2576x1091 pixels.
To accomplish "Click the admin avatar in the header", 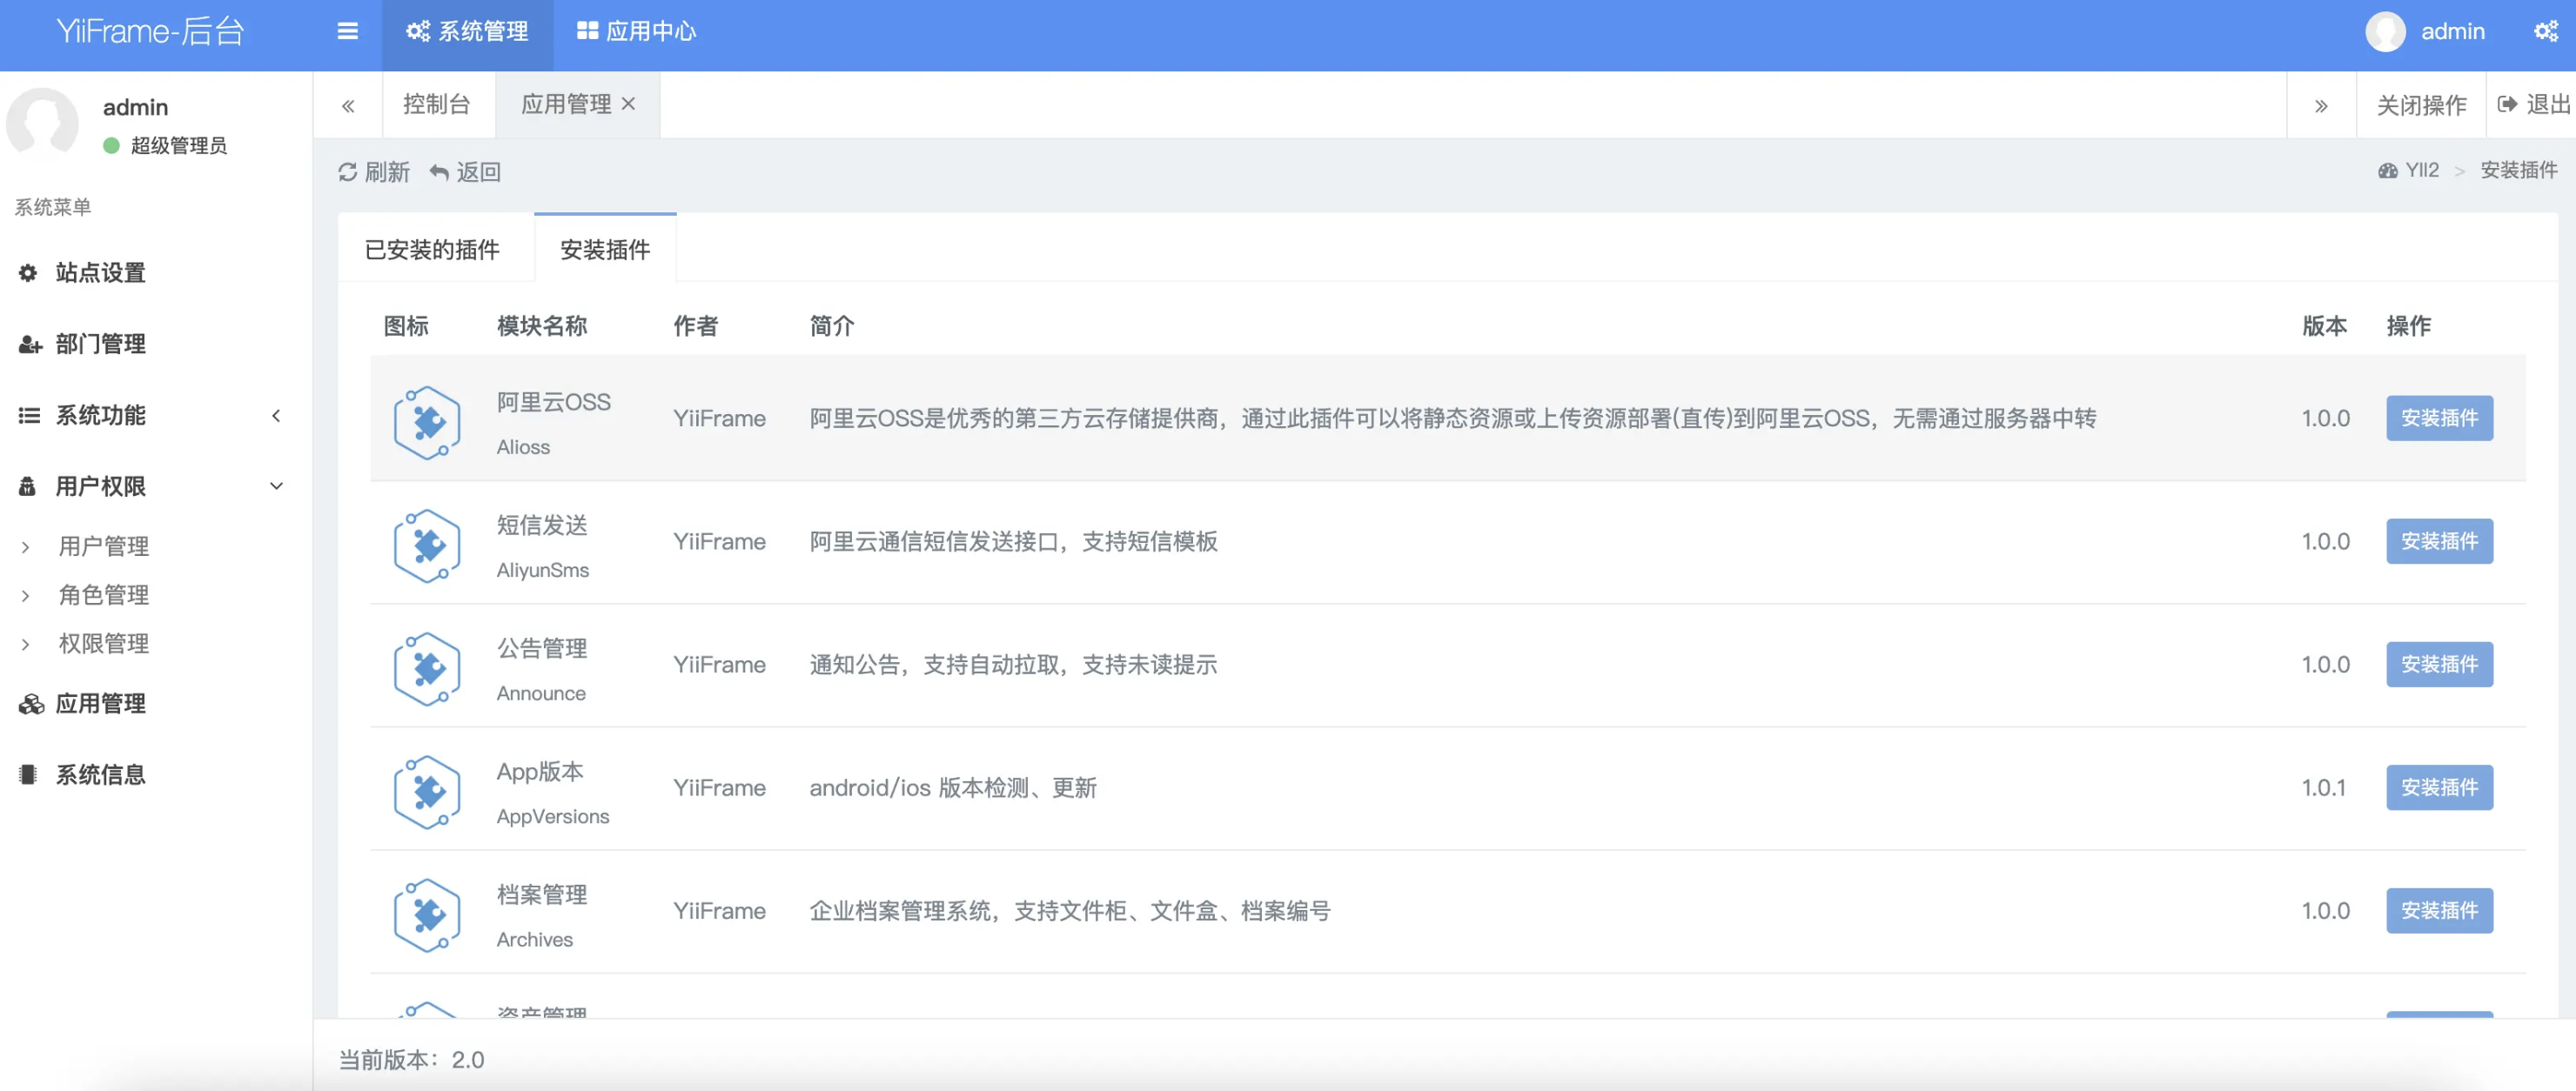I will coord(2385,31).
